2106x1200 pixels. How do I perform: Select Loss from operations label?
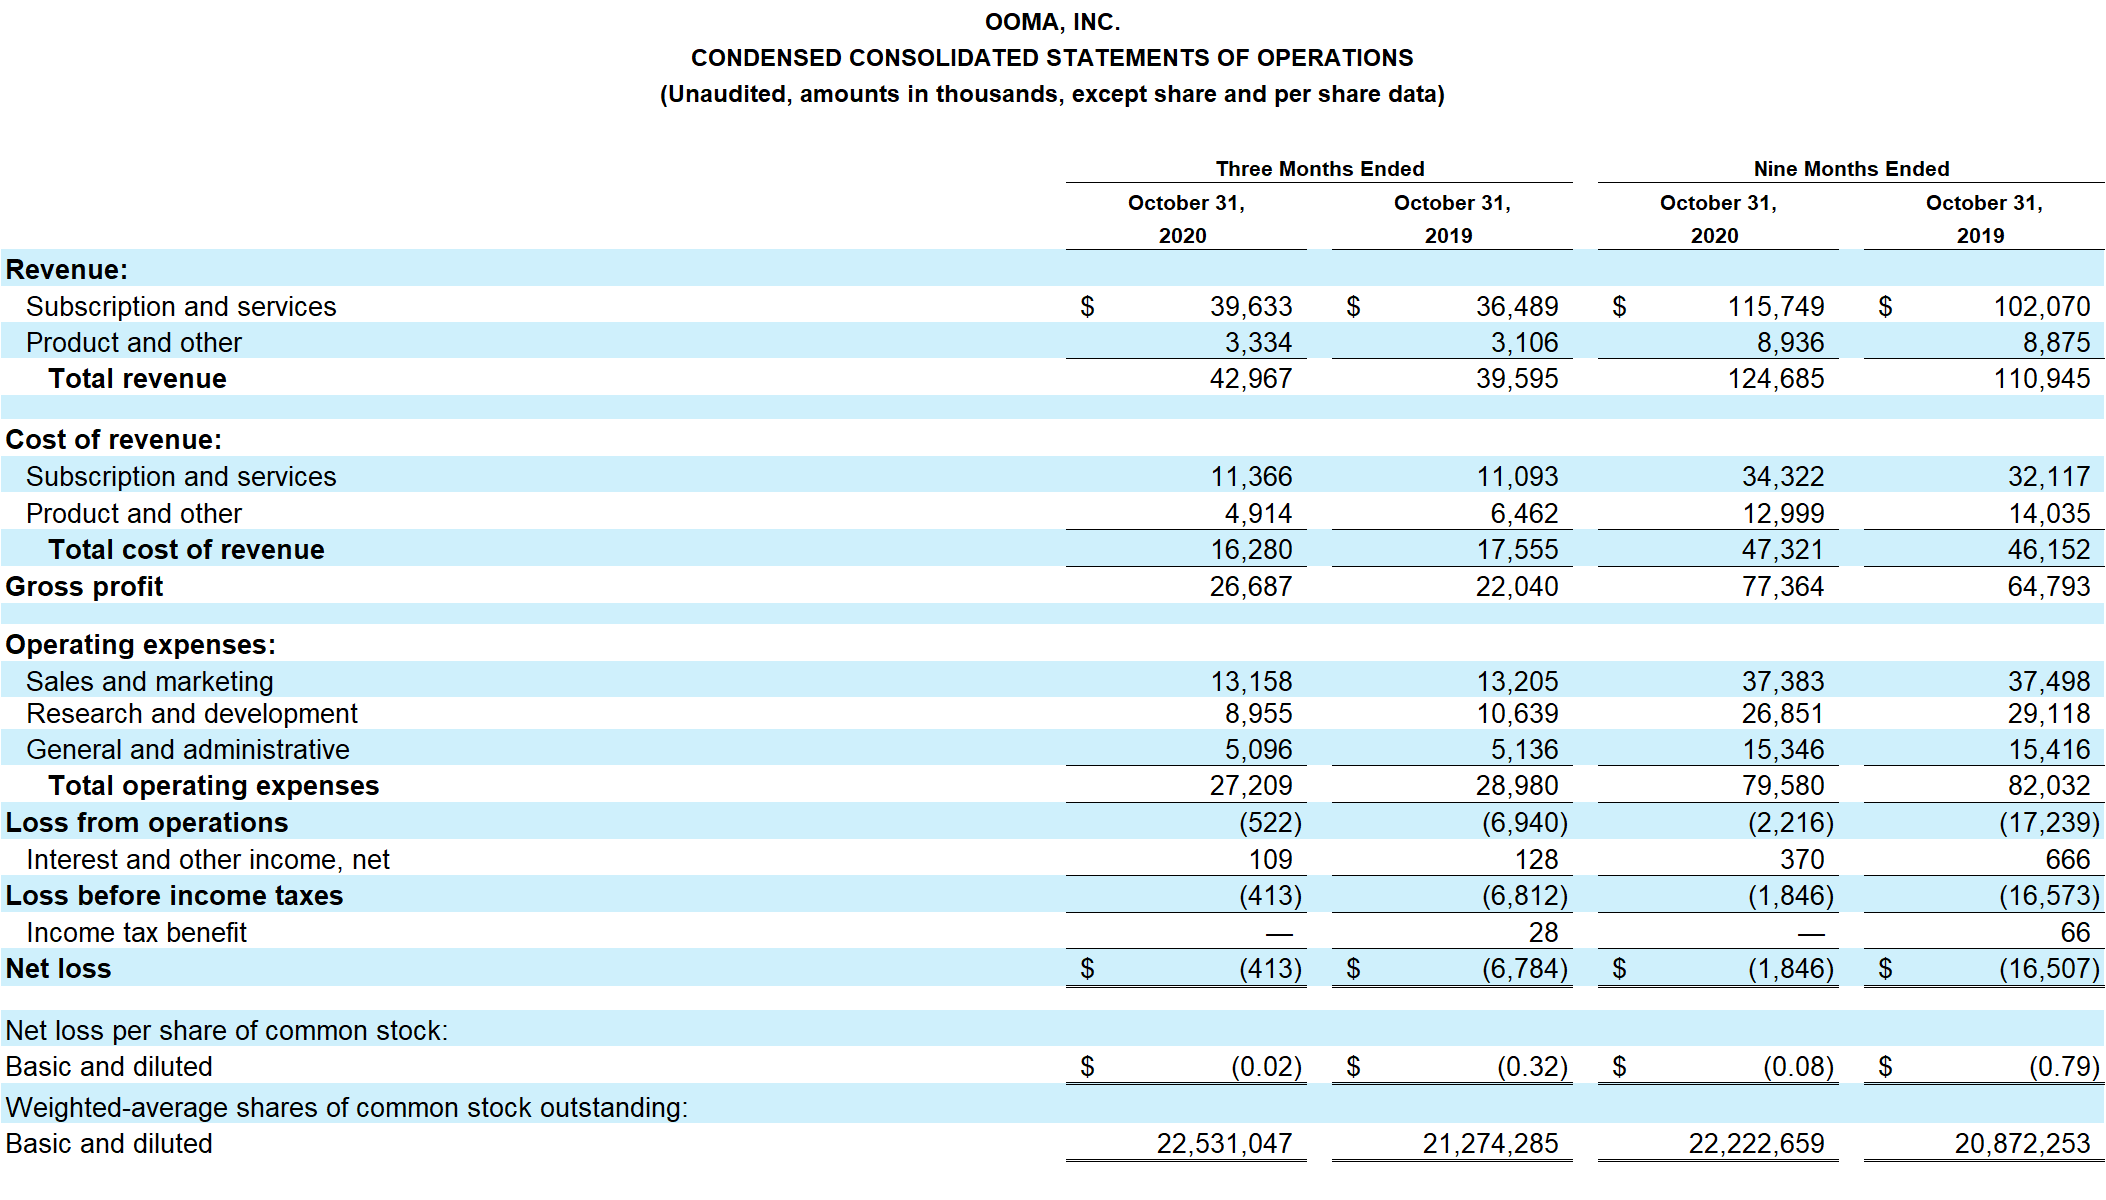pos(146,823)
